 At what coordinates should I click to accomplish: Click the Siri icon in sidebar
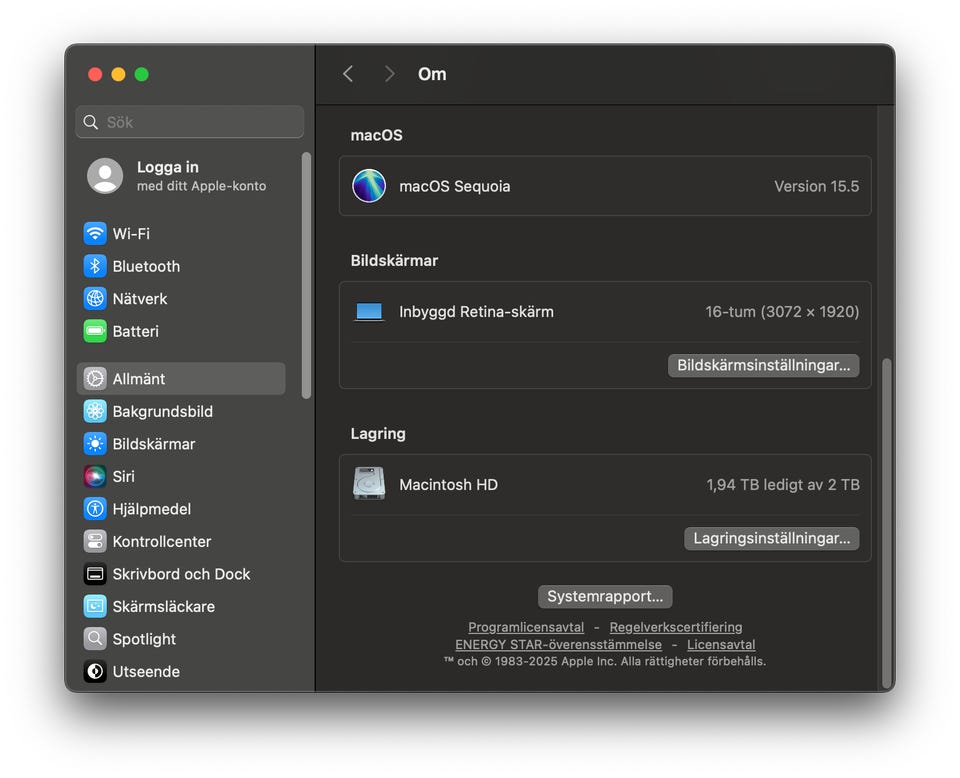coord(95,477)
